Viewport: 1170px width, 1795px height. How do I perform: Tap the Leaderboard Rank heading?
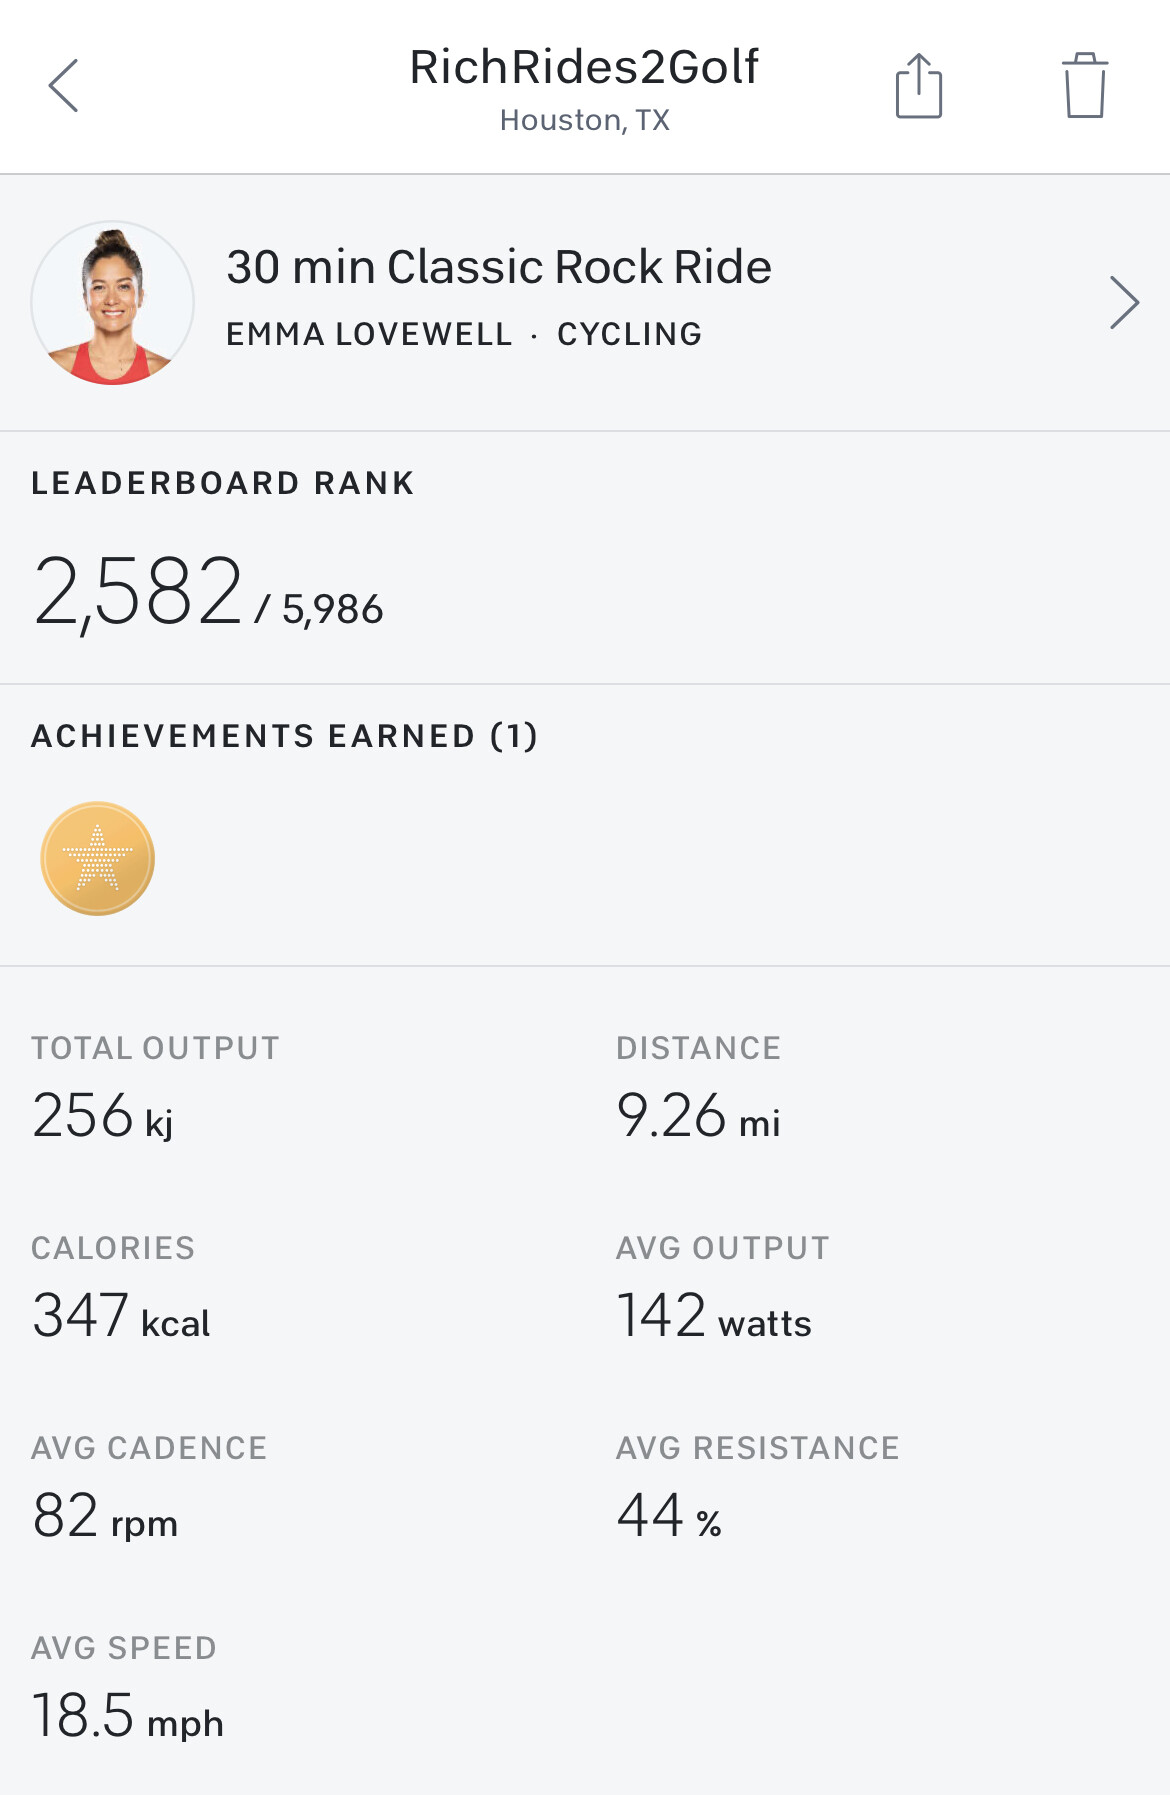[223, 483]
